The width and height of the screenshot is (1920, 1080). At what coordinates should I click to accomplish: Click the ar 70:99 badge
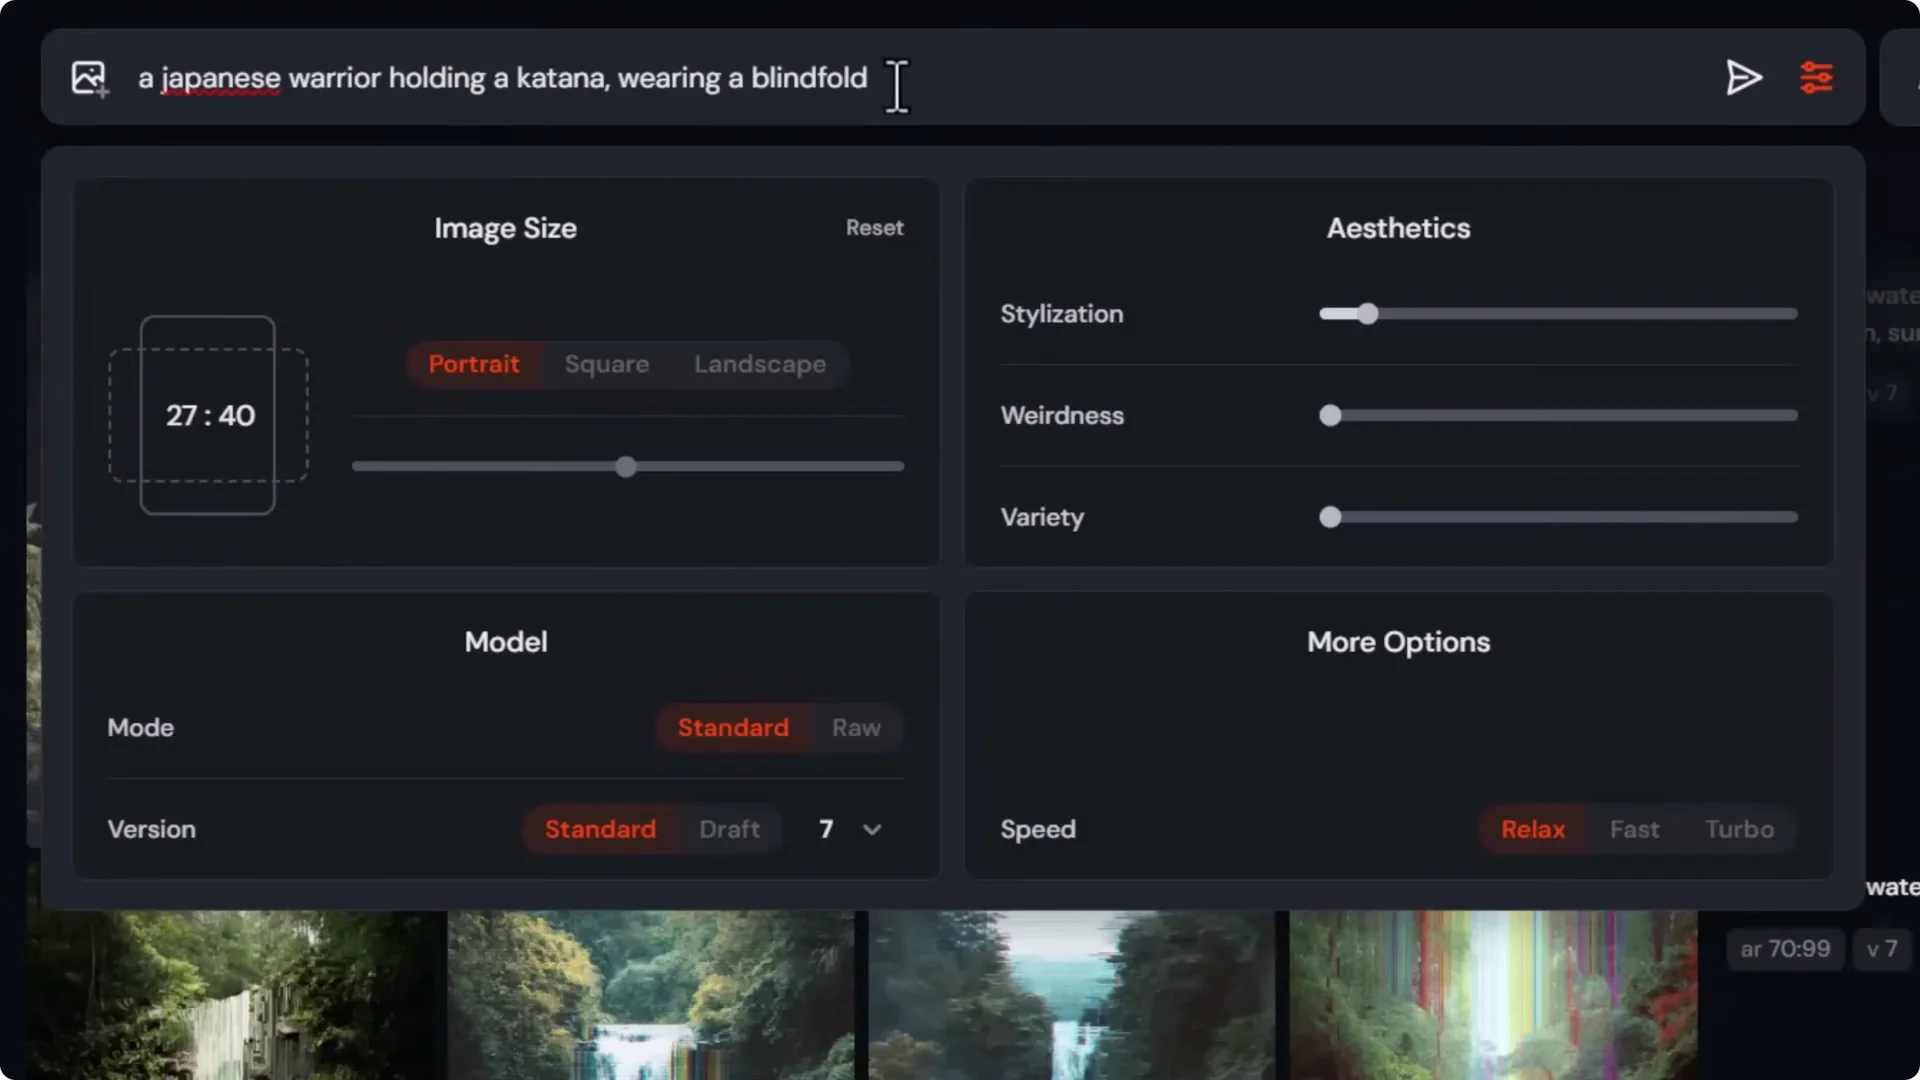tap(1783, 949)
